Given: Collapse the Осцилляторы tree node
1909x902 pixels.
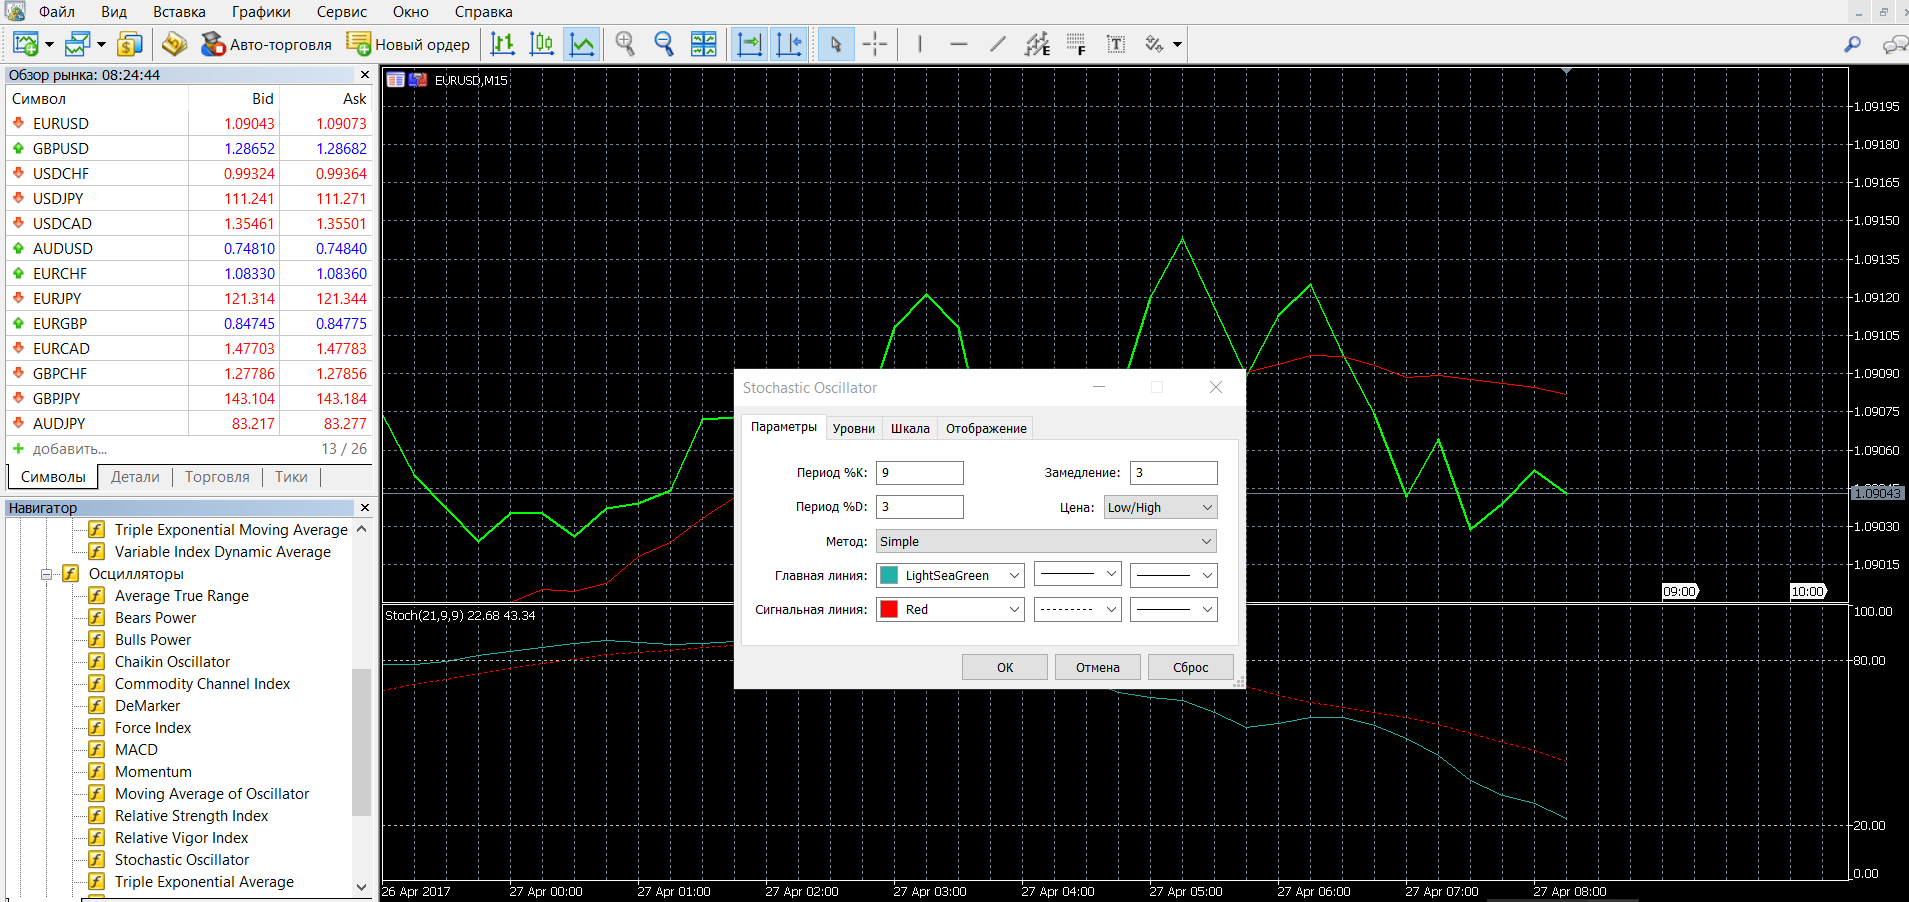Looking at the screenshot, I should pos(46,574).
